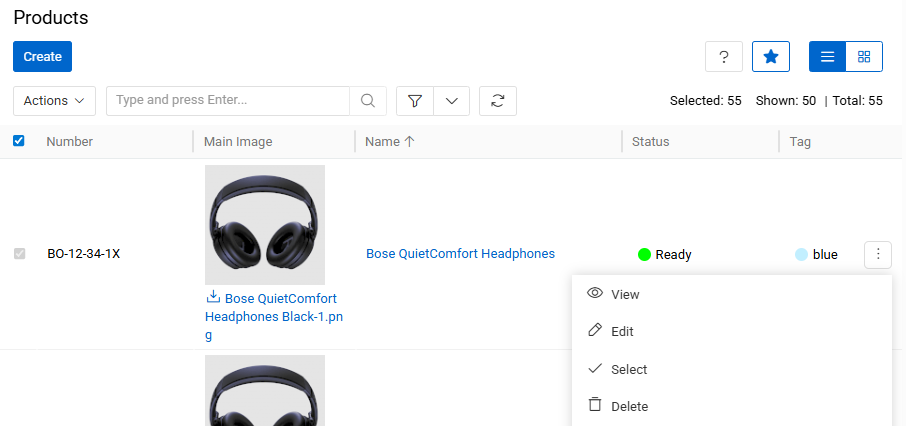Screen dimensions: 906x426
Task: Toggle checkbox for row BO-12-34-1X
Action: pyautogui.click(x=19, y=253)
